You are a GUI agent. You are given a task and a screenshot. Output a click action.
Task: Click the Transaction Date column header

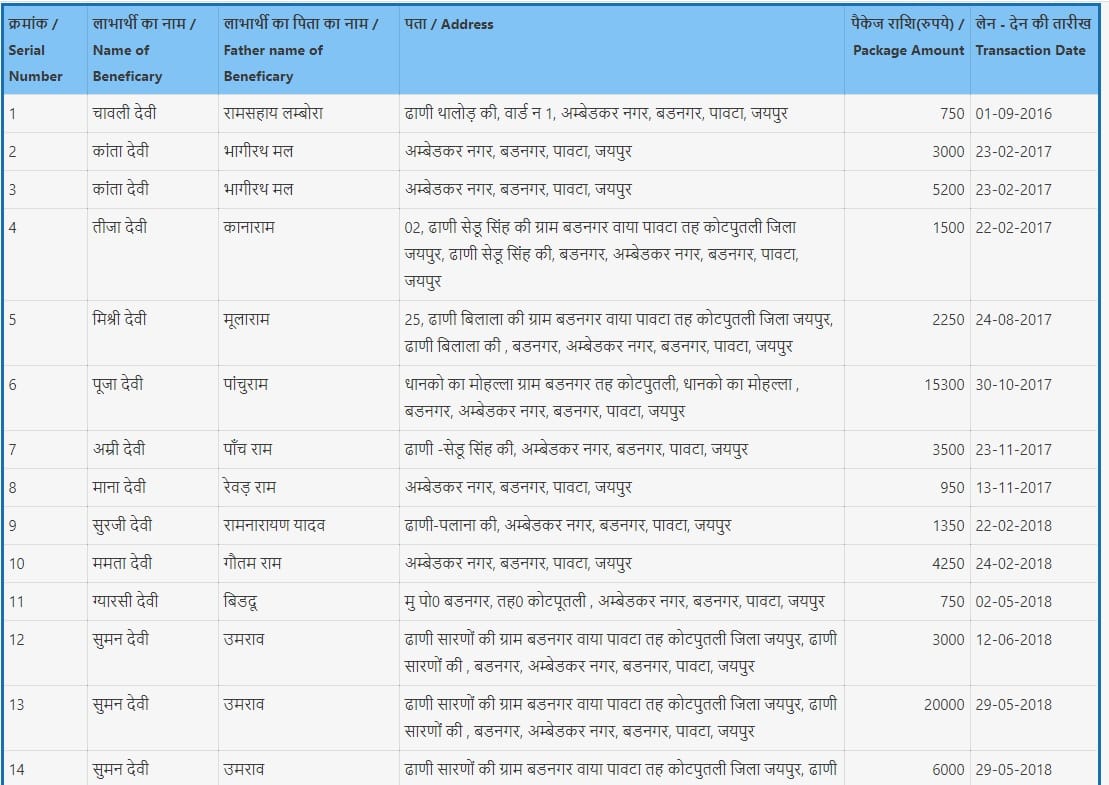pyautogui.click(x=1033, y=37)
